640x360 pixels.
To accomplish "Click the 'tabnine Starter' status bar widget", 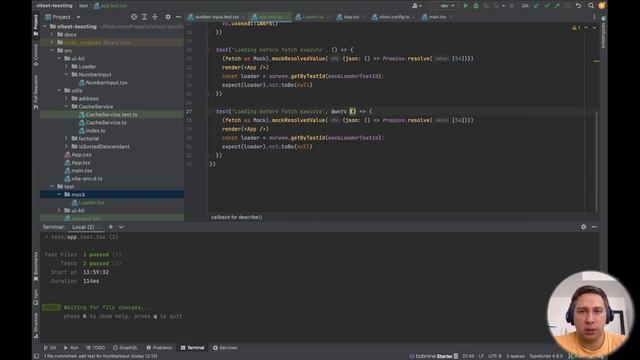I will 433,356.
